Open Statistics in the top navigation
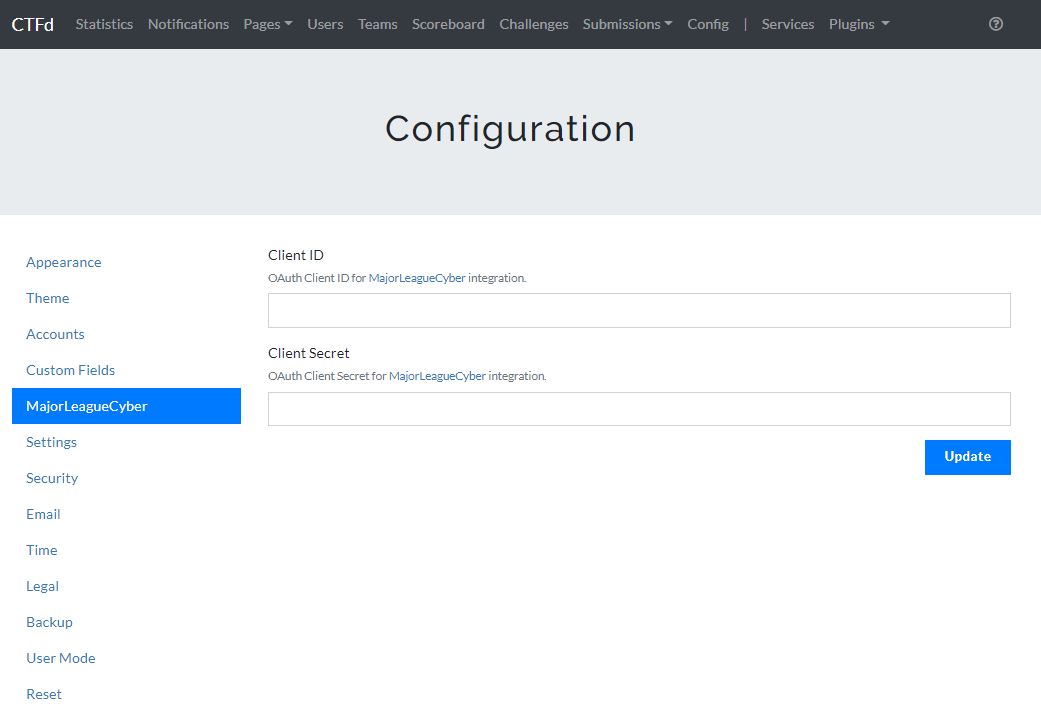 pos(104,24)
